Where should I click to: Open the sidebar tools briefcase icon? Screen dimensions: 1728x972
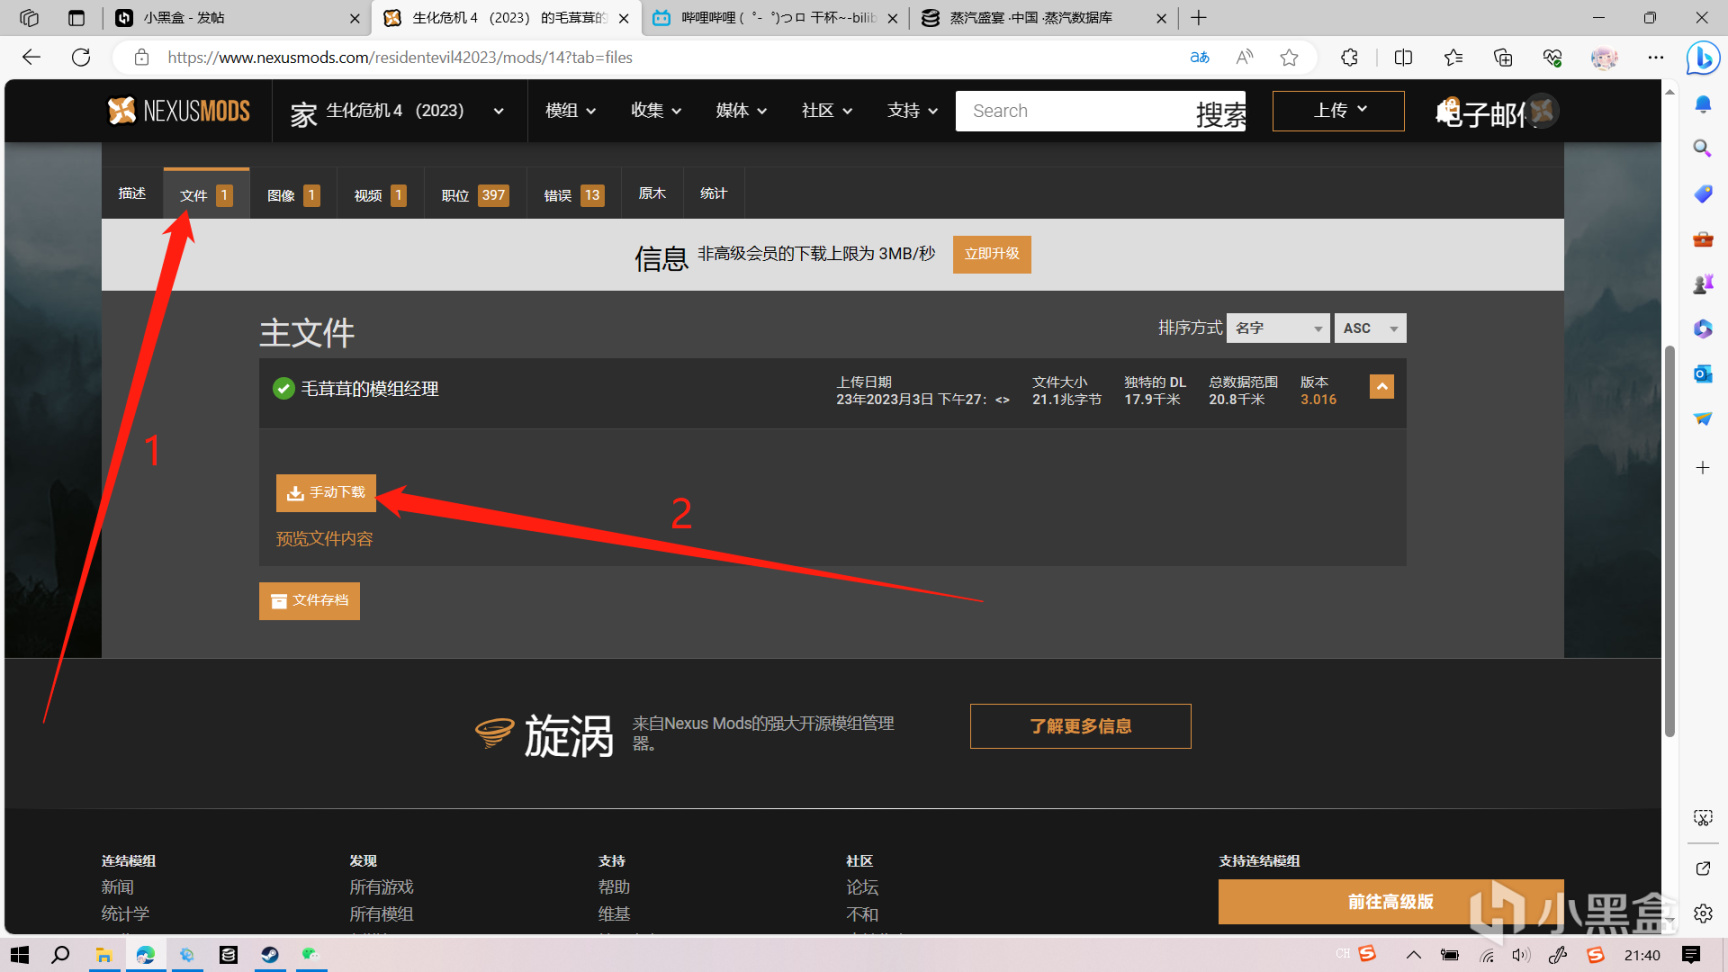(1703, 239)
